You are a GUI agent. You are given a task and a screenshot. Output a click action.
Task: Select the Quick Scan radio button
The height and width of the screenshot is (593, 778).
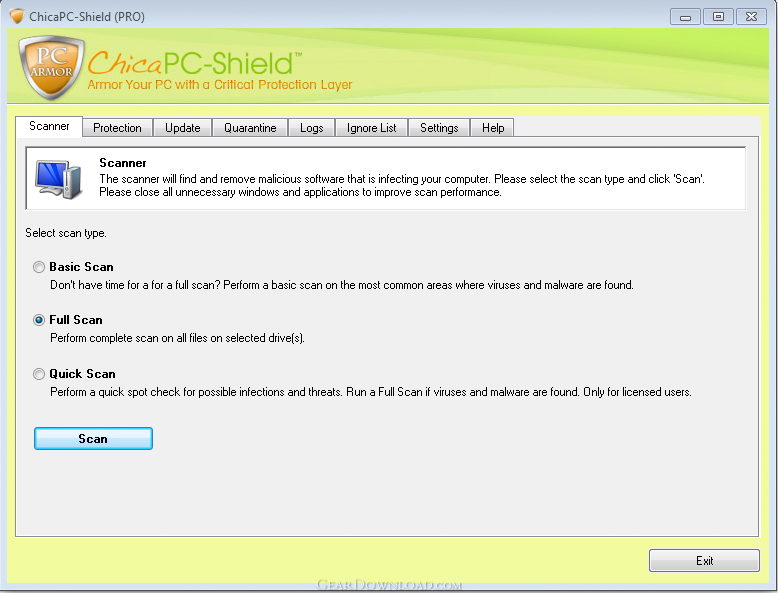[39, 374]
